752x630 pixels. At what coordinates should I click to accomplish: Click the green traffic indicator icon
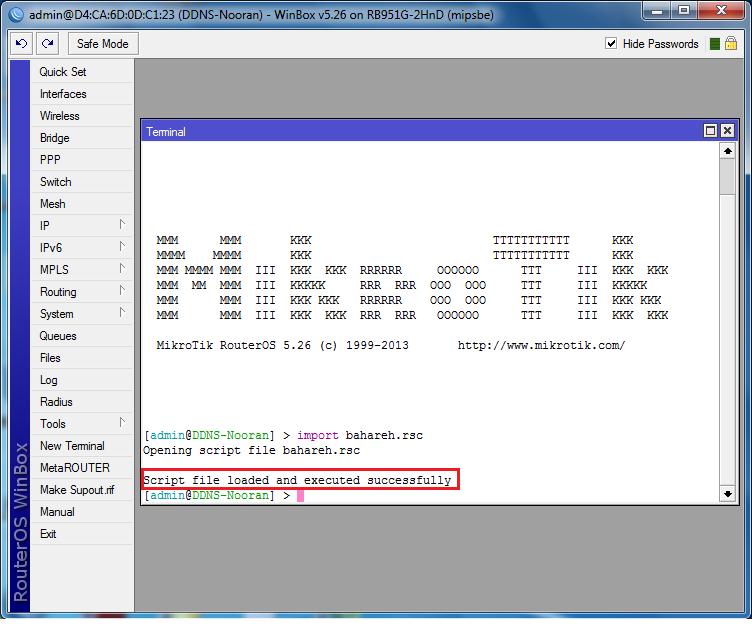coord(715,44)
